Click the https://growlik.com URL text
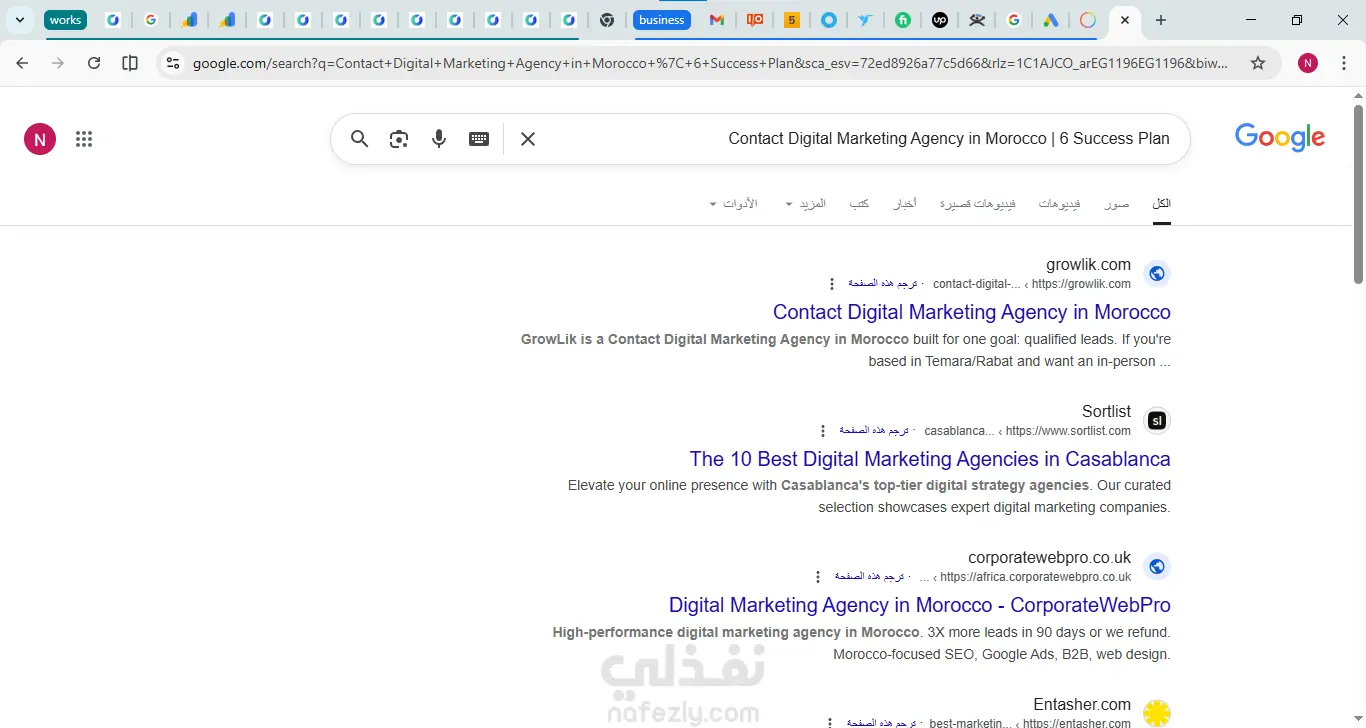Image resolution: width=1366 pixels, height=728 pixels. coord(1081,284)
